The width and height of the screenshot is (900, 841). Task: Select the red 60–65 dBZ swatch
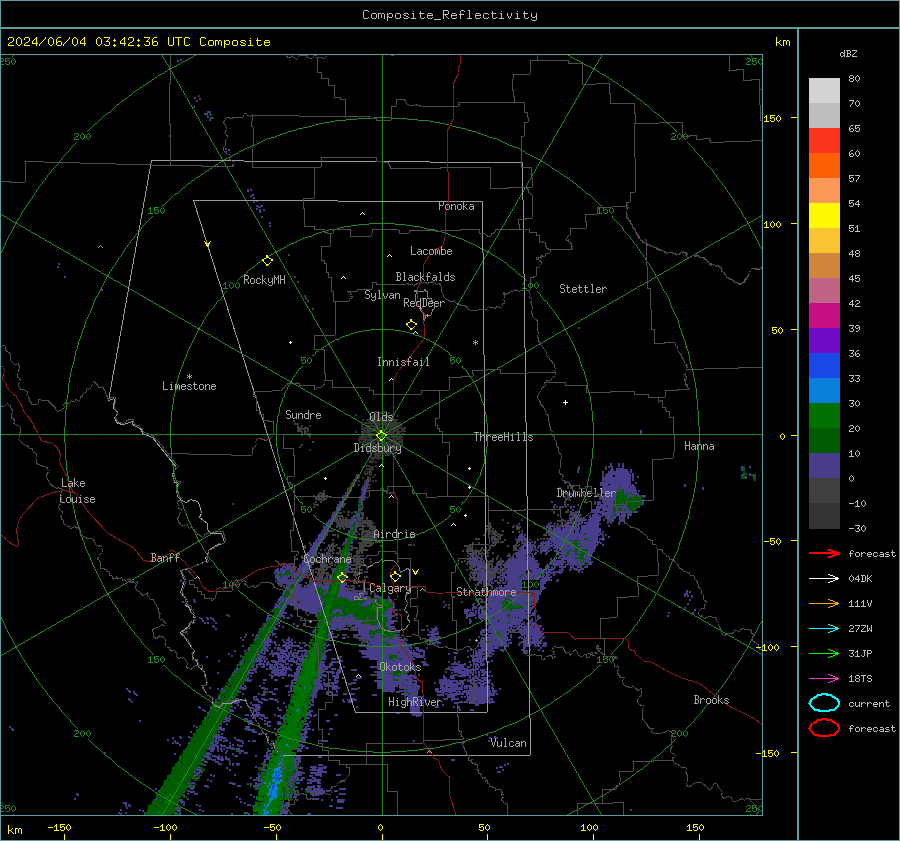824,141
